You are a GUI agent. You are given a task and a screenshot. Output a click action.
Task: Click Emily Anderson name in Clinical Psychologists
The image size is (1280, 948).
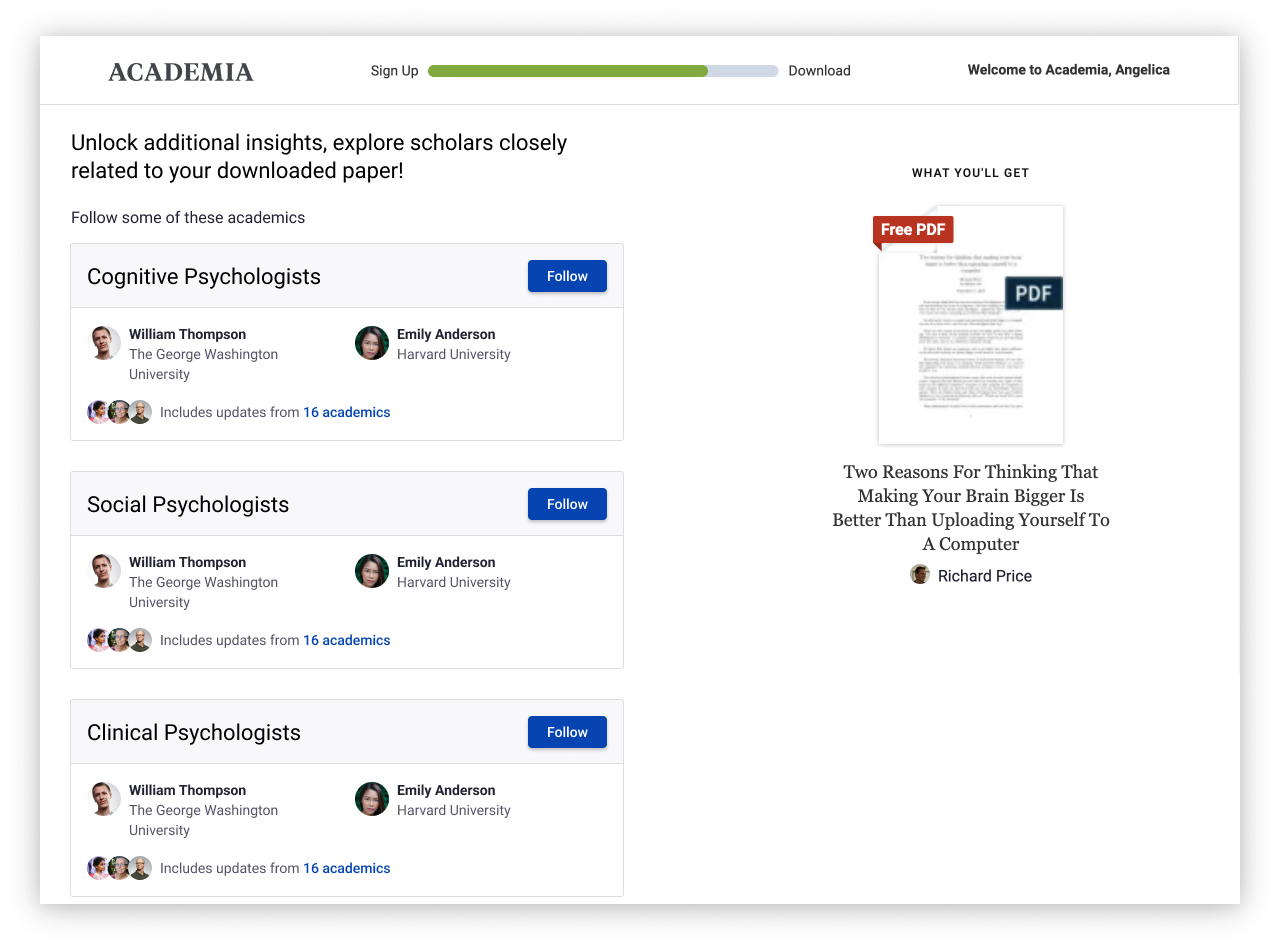(446, 790)
